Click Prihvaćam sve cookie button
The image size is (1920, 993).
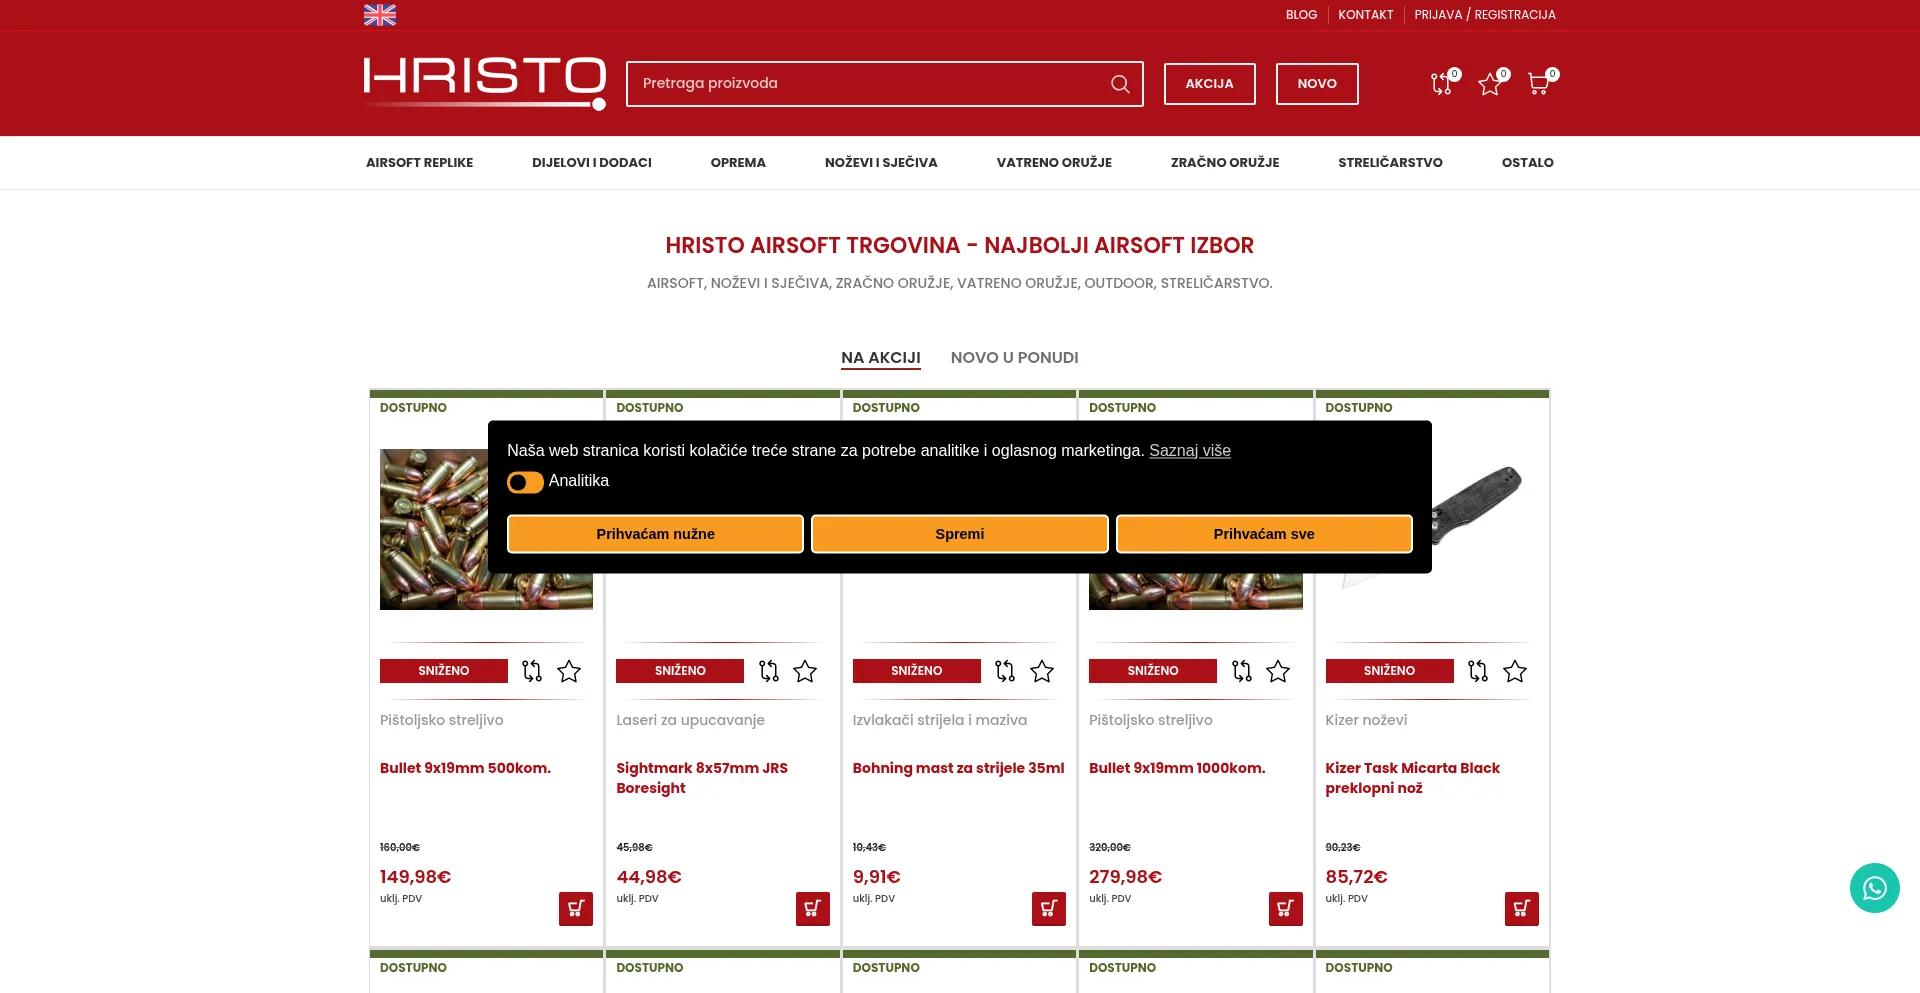pos(1264,534)
